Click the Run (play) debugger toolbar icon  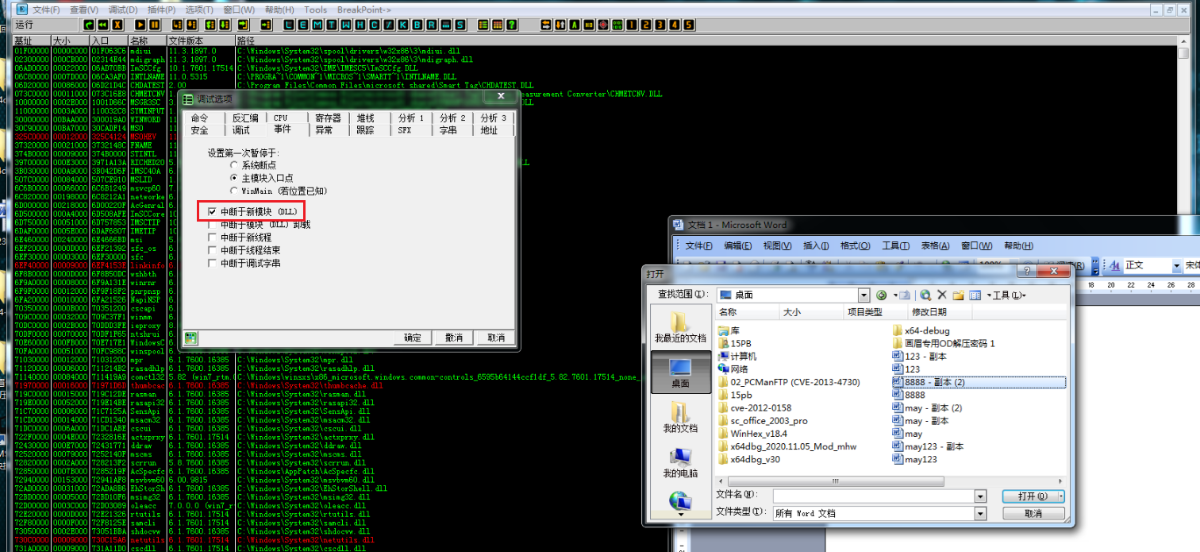141,24
